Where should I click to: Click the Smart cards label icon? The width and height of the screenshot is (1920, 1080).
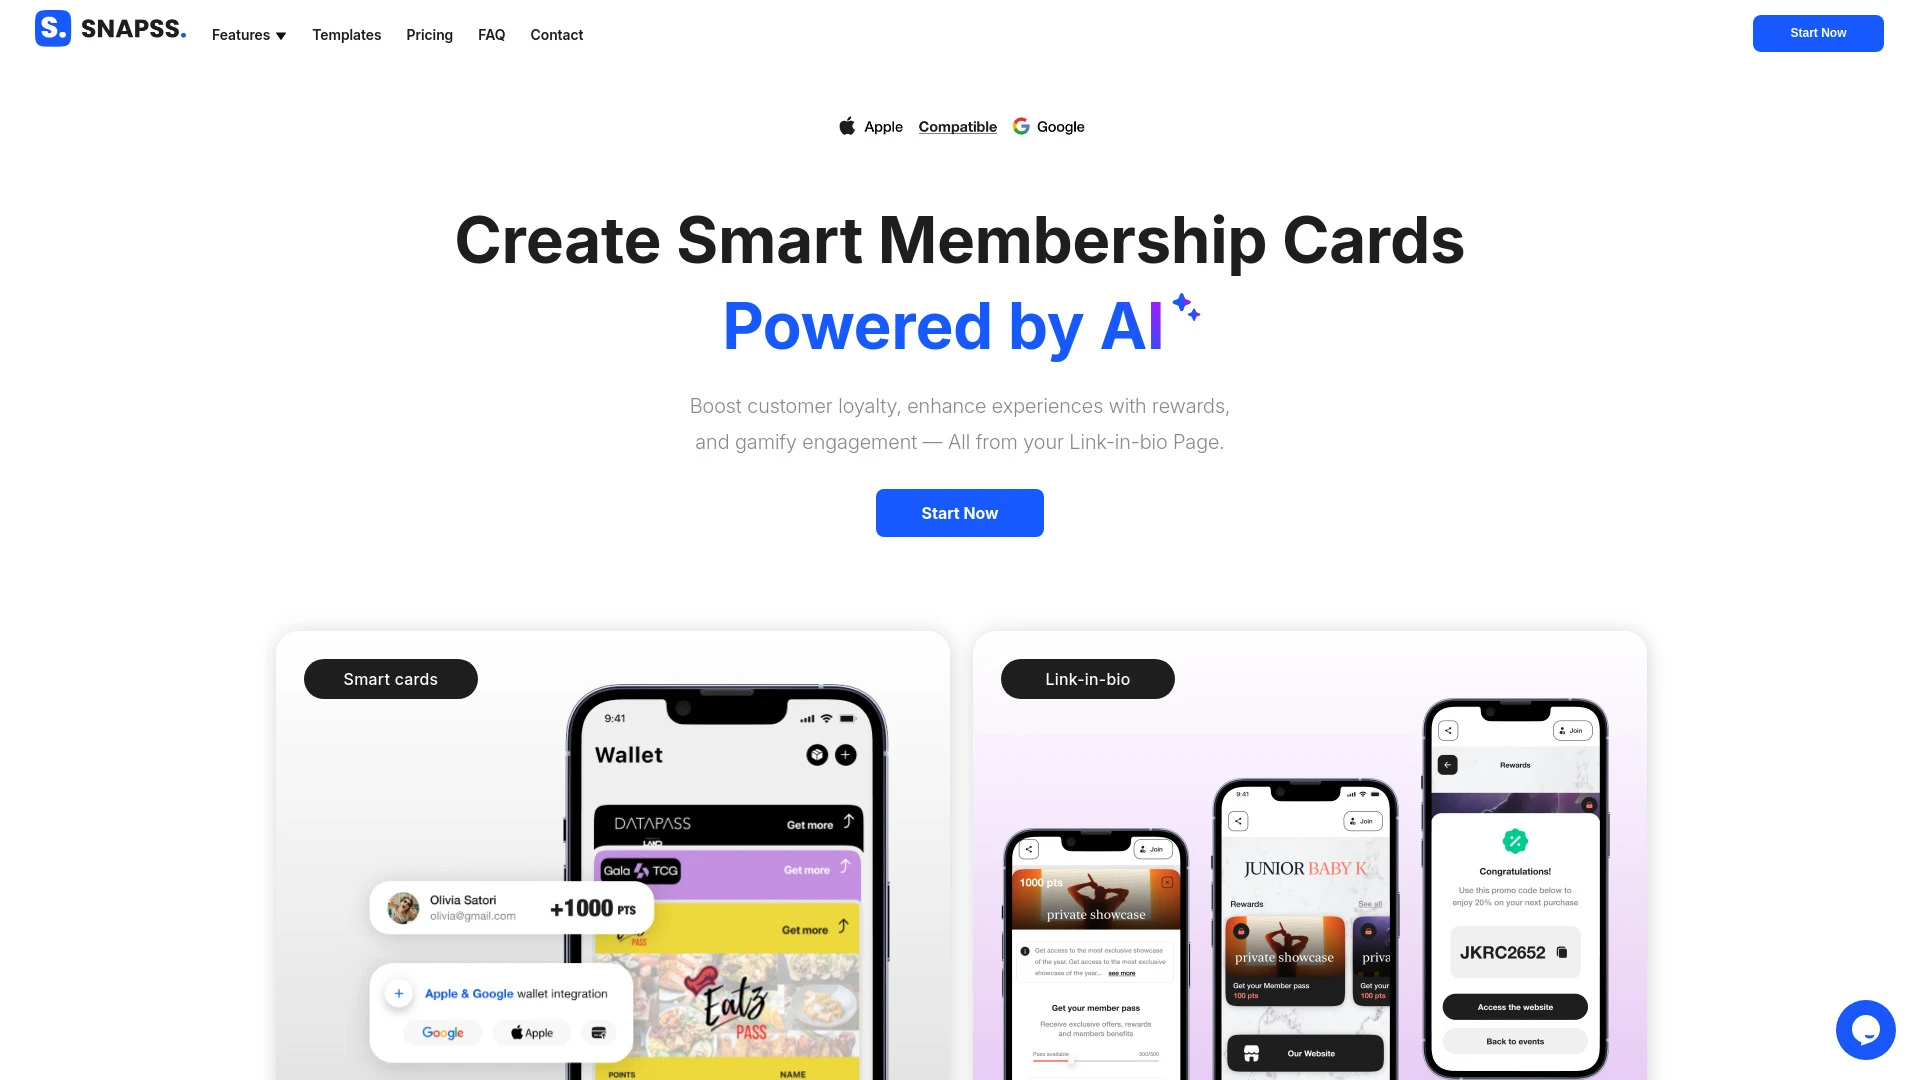click(389, 679)
